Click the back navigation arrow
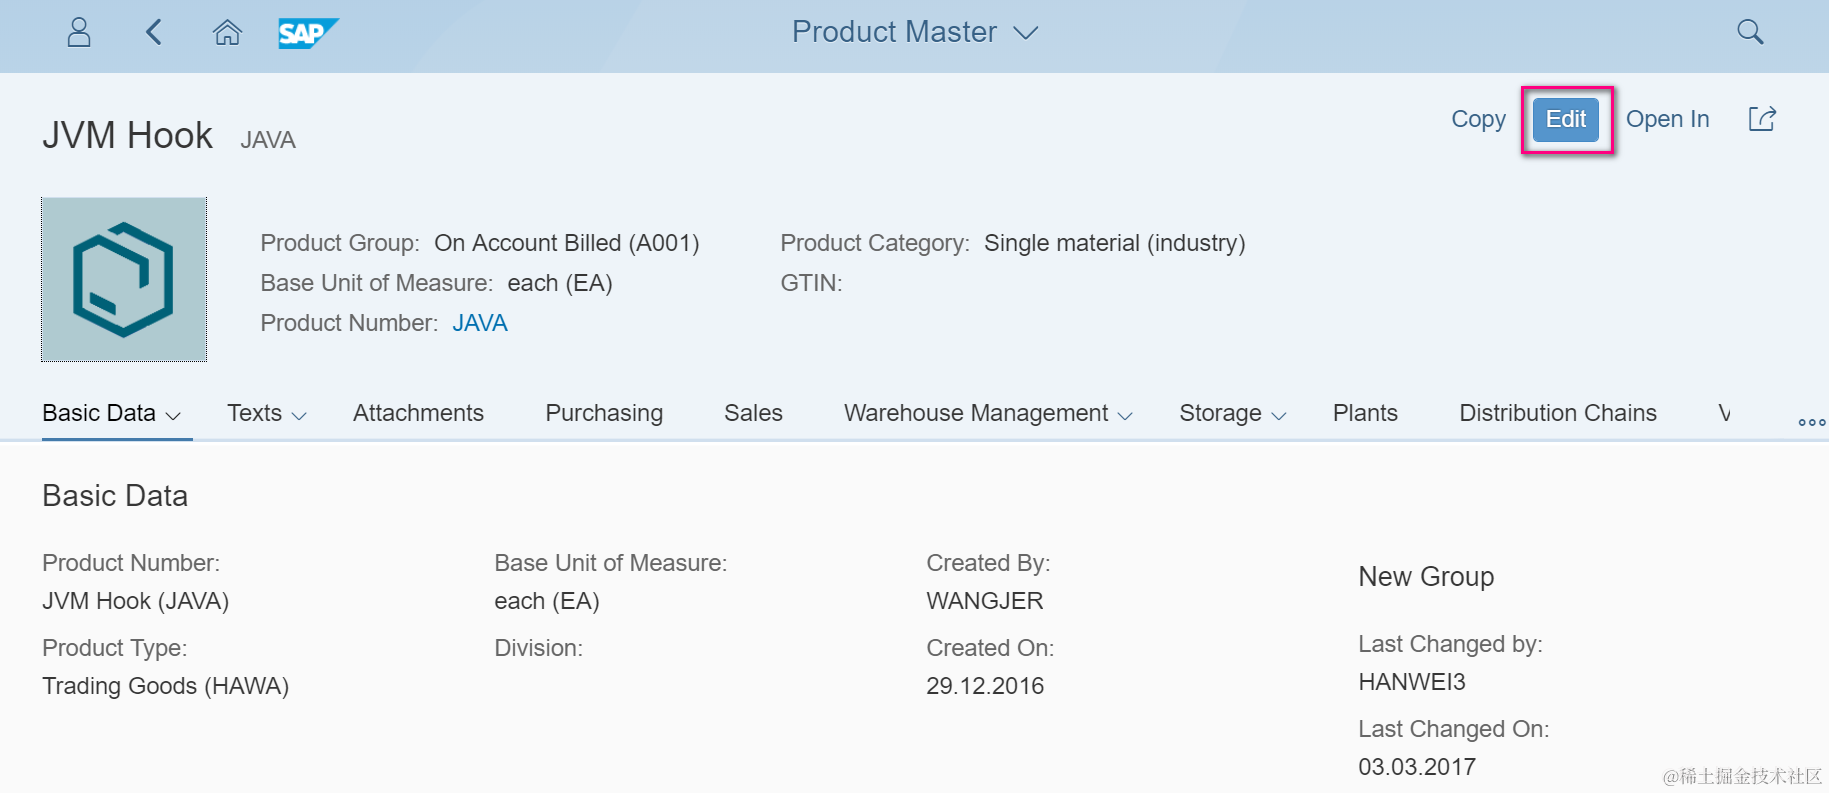Viewport: 1829px width, 793px height. [x=153, y=33]
